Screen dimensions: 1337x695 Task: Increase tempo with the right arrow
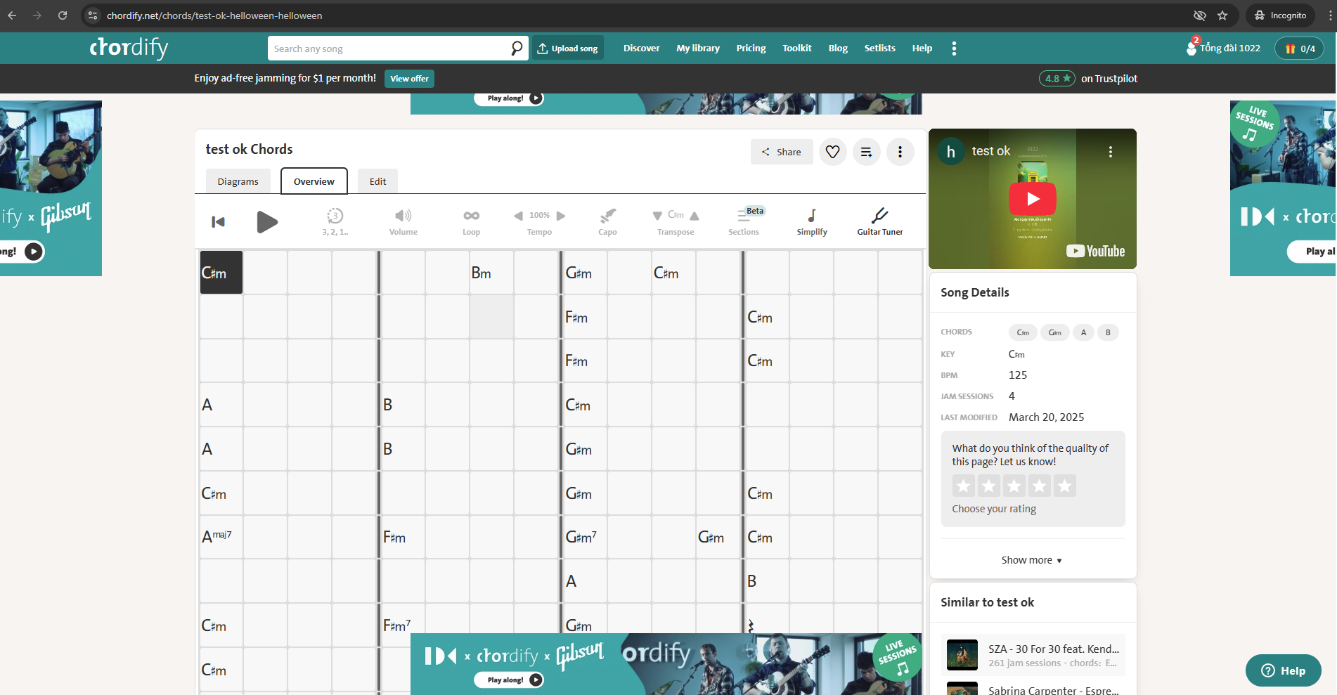click(561, 215)
